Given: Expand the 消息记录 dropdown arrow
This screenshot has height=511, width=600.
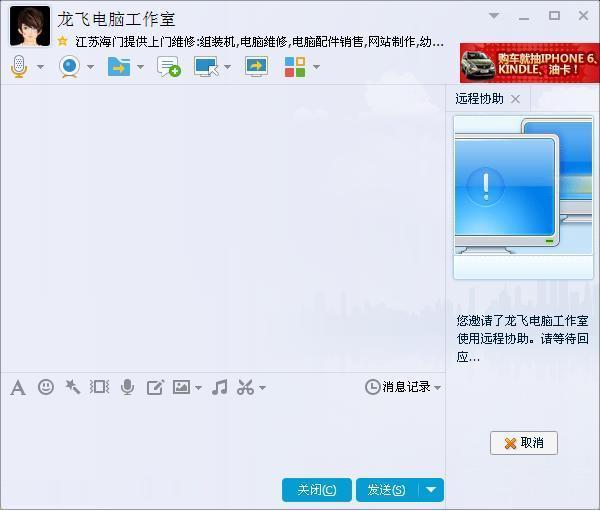Looking at the screenshot, I should point(438,388).
